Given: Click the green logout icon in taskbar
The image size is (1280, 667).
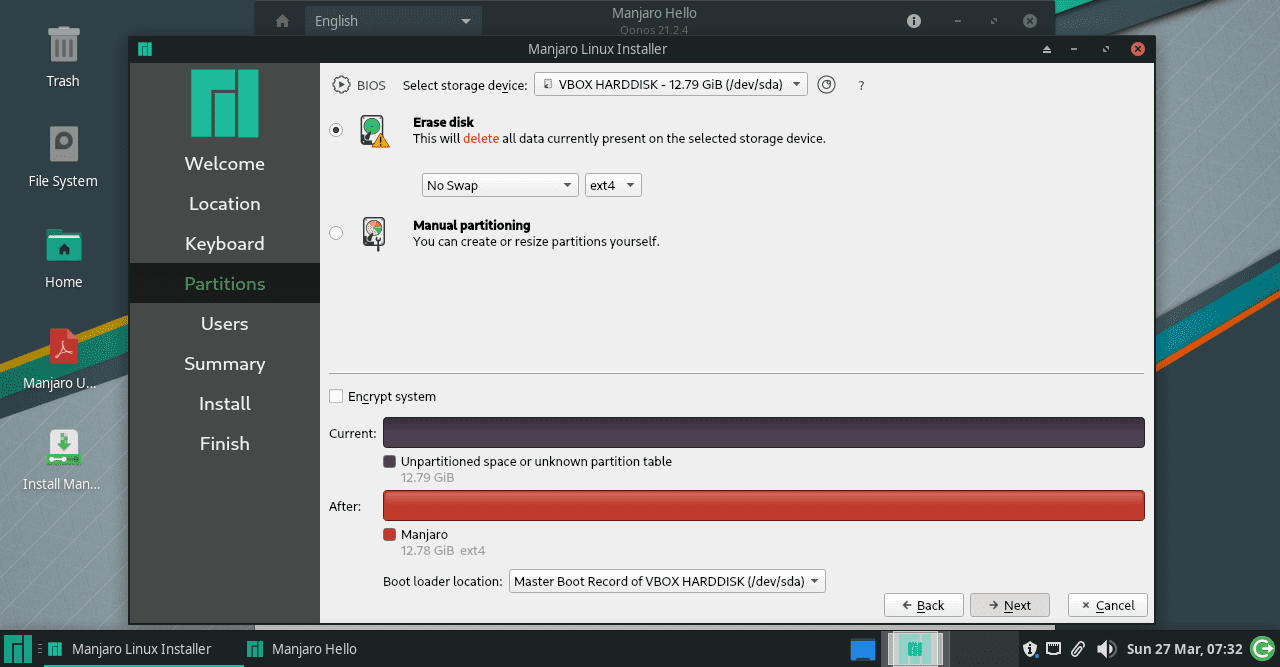Looking at the screenshot, I should click(x=1263, y=649).
